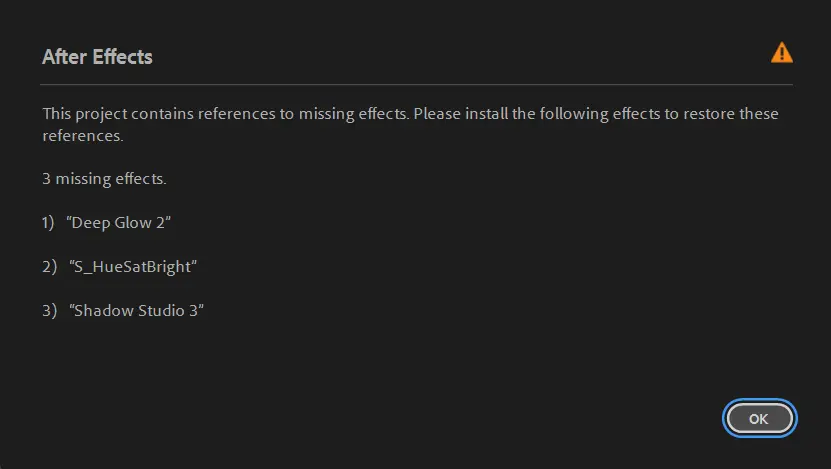Image resolution: width=831 pixels, height=469 pixels.
Task: Click the phrase "missing effects" in the first sentence
Action: tap(352, 114)
